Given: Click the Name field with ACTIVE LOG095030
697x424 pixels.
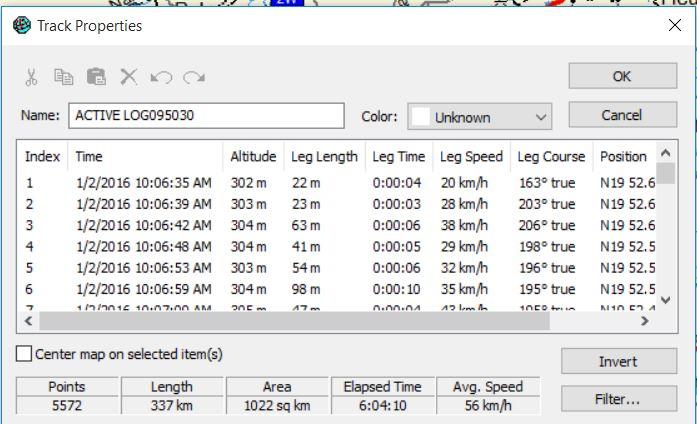Looking at the screenshot, I should pyautogui.click(x=206, y=115).
